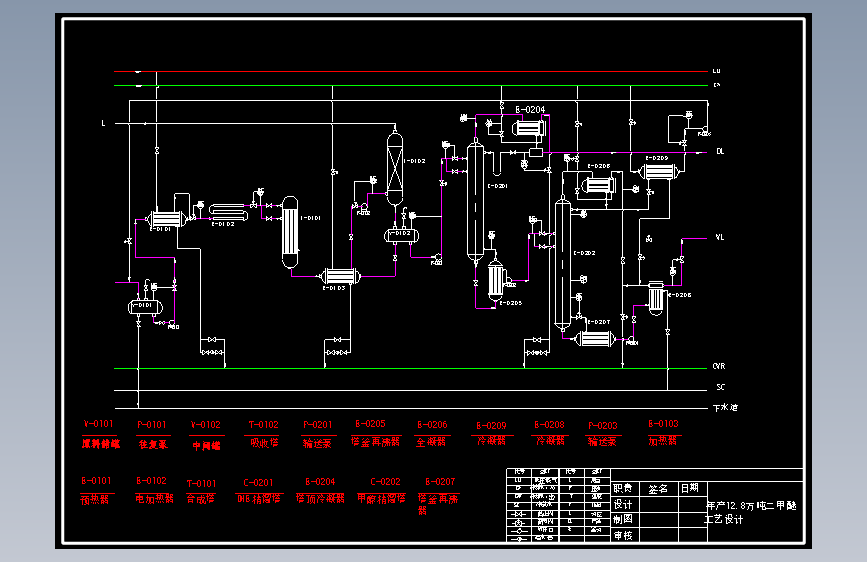Click the 下水道 sewer line label
This screenshot has height=562, width=867.
[725, 408]
